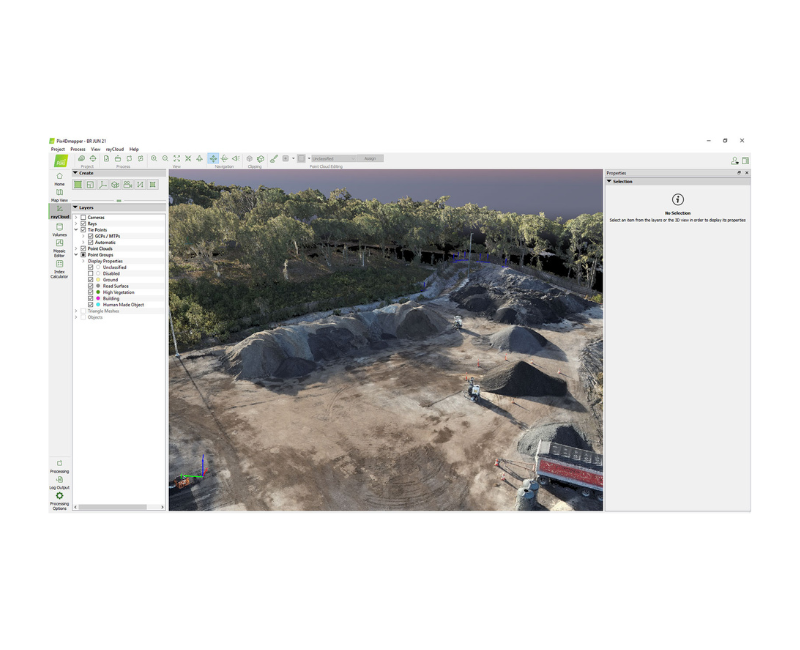Enable the Cameras layer checkbox

click(x=83, y=217)
